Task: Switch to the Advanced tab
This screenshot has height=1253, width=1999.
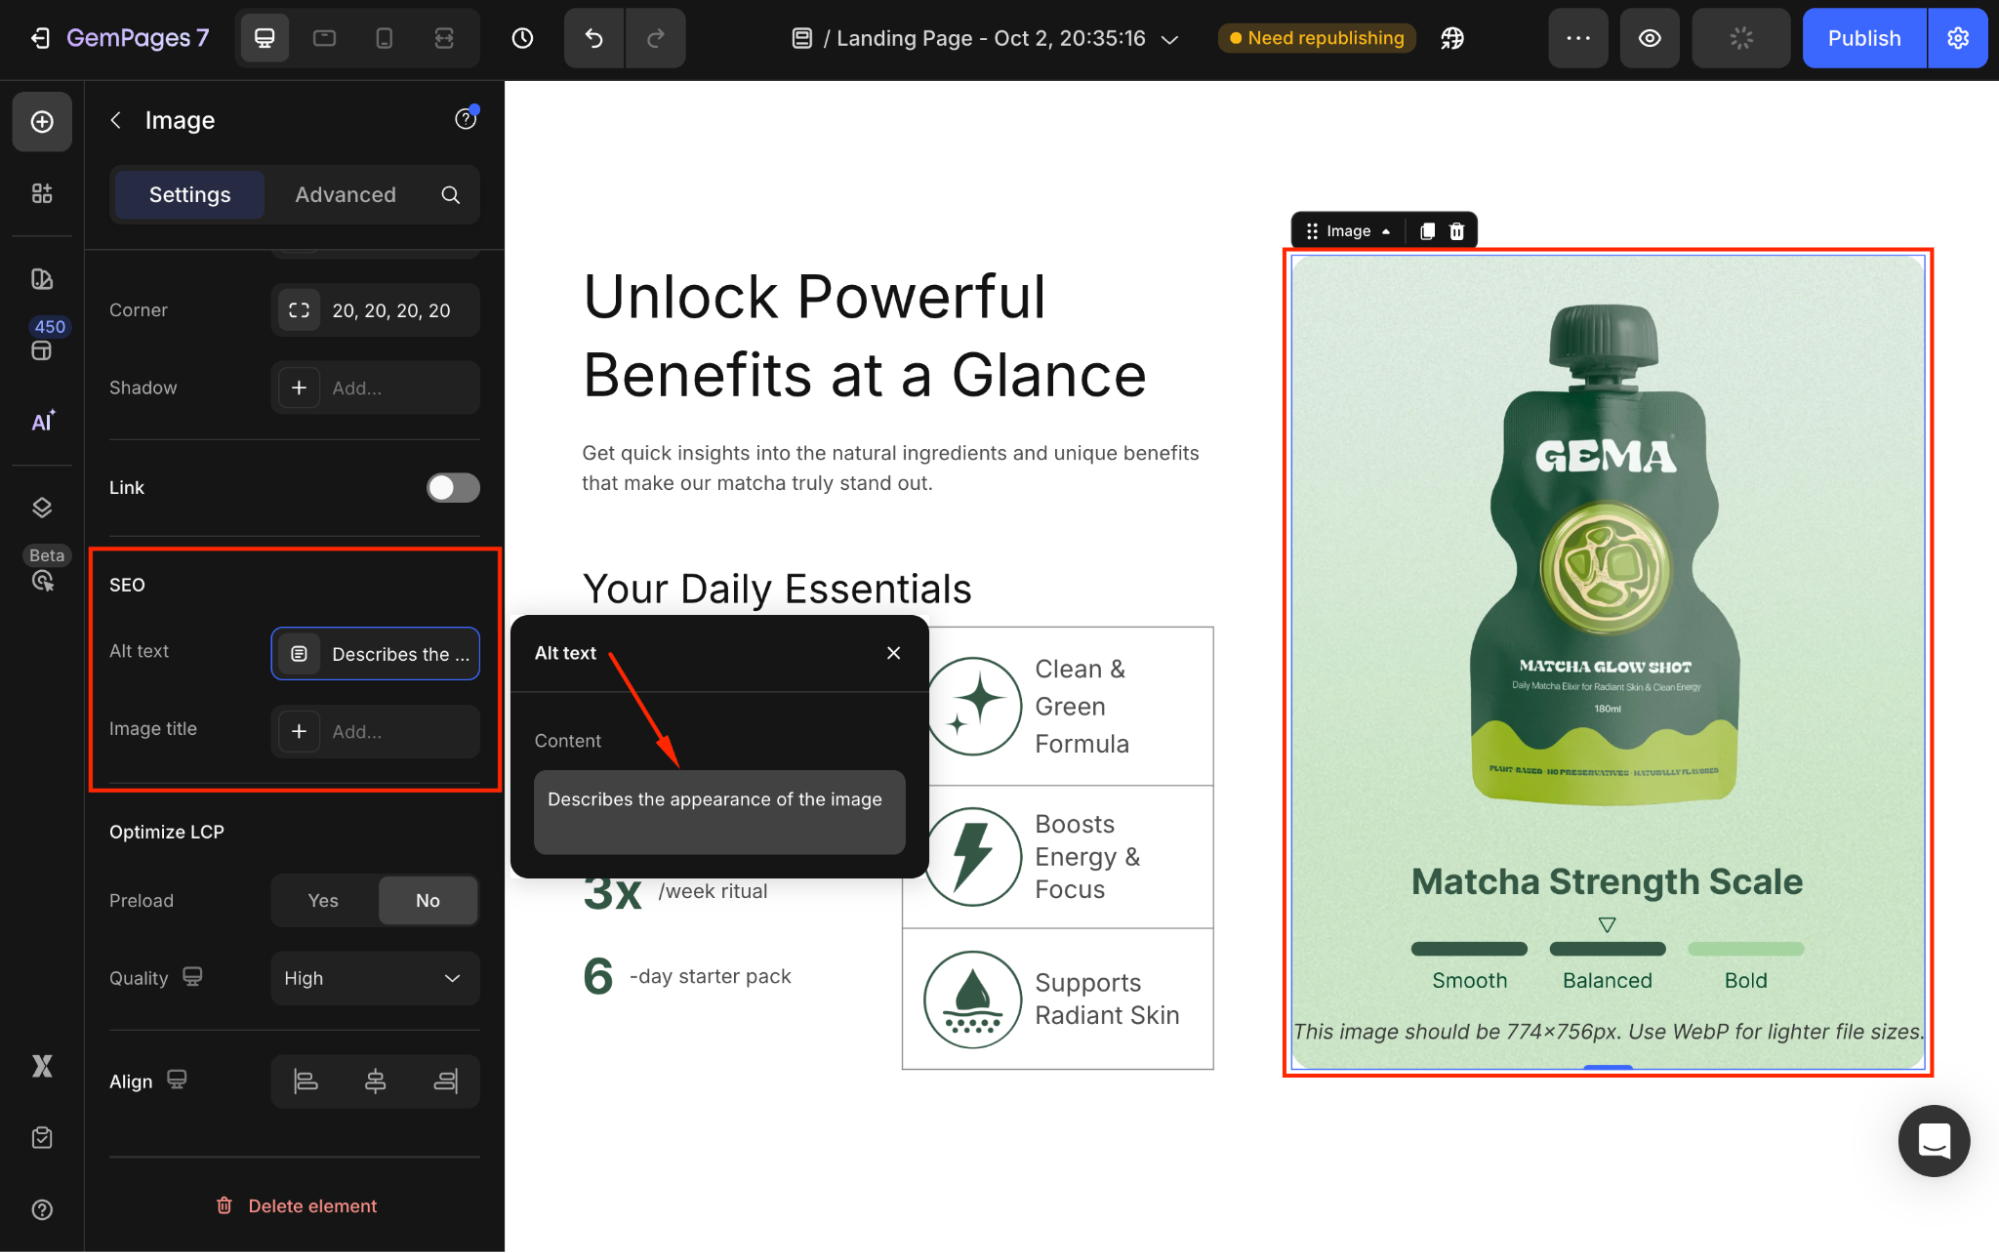Action: click(x=345, y=194)
